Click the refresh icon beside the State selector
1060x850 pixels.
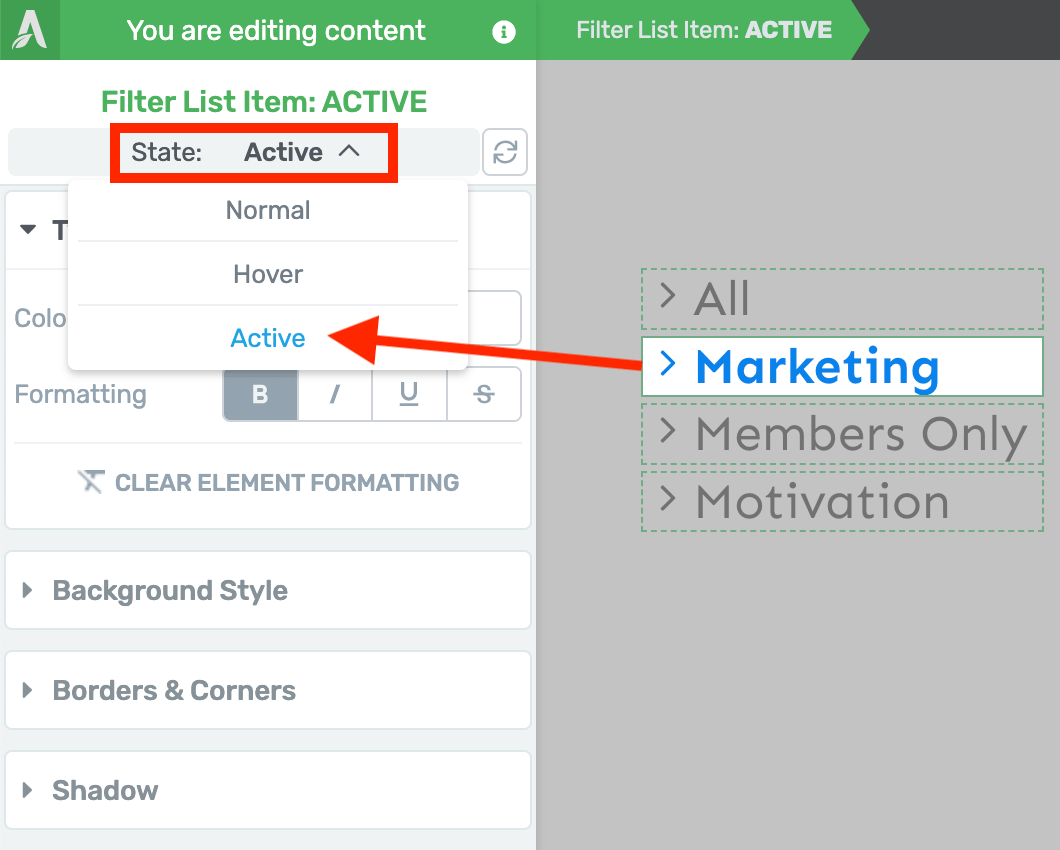pyautogui.click(x=505, y=151)
